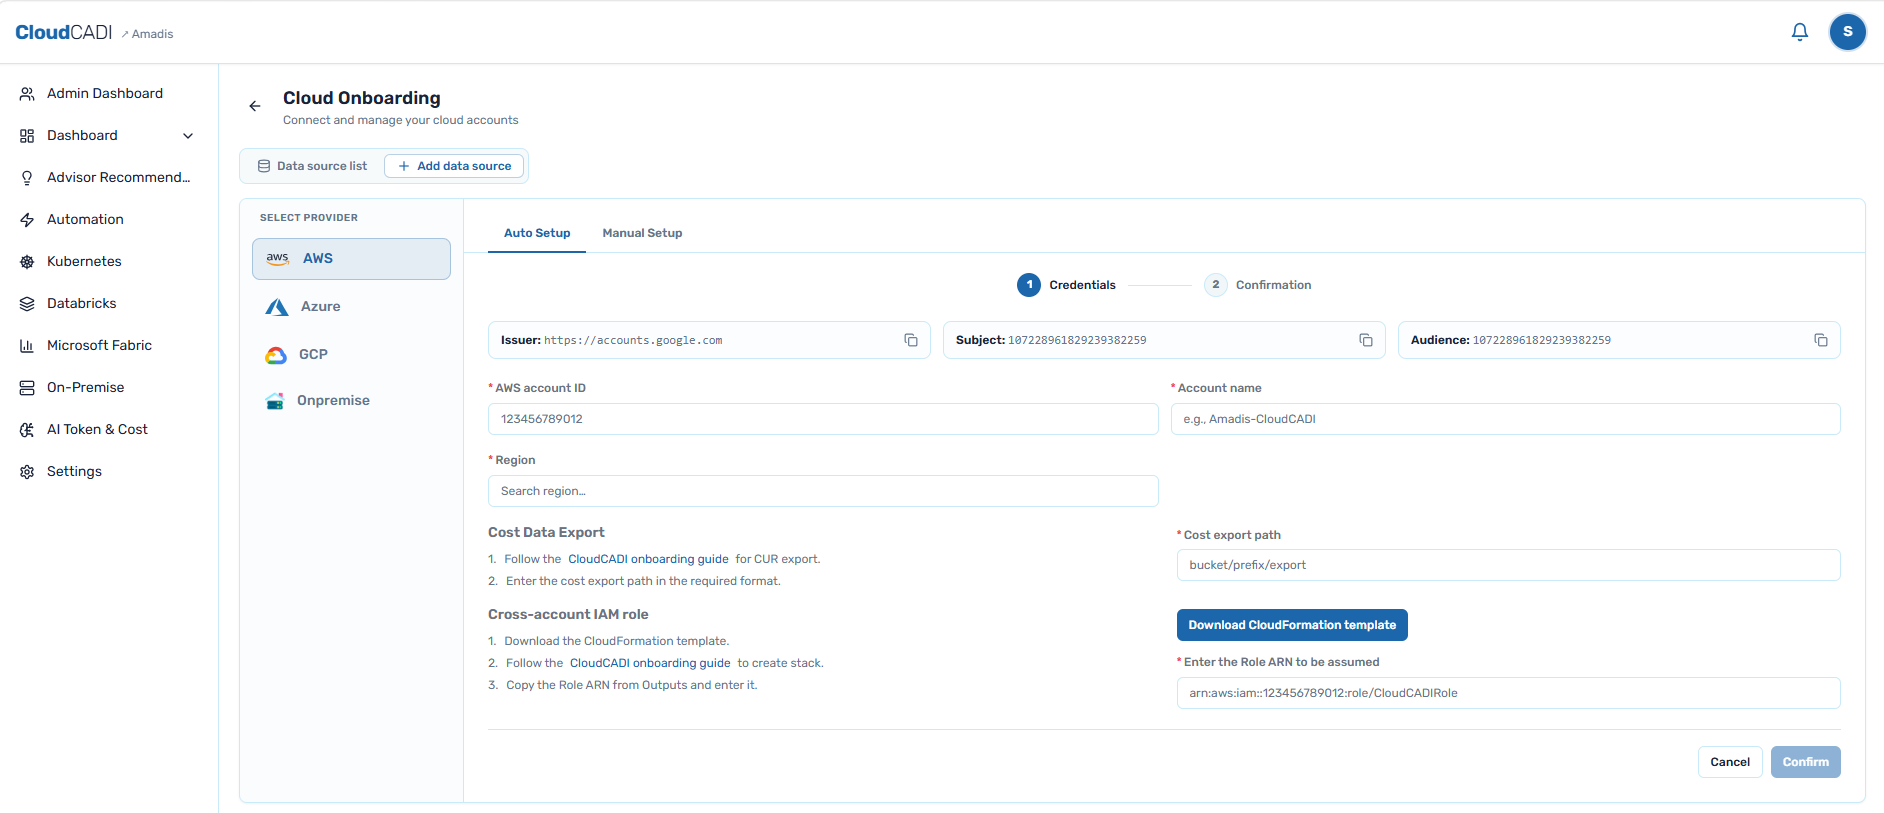
Task: Select AWS as provider
Action: (351, 259)
